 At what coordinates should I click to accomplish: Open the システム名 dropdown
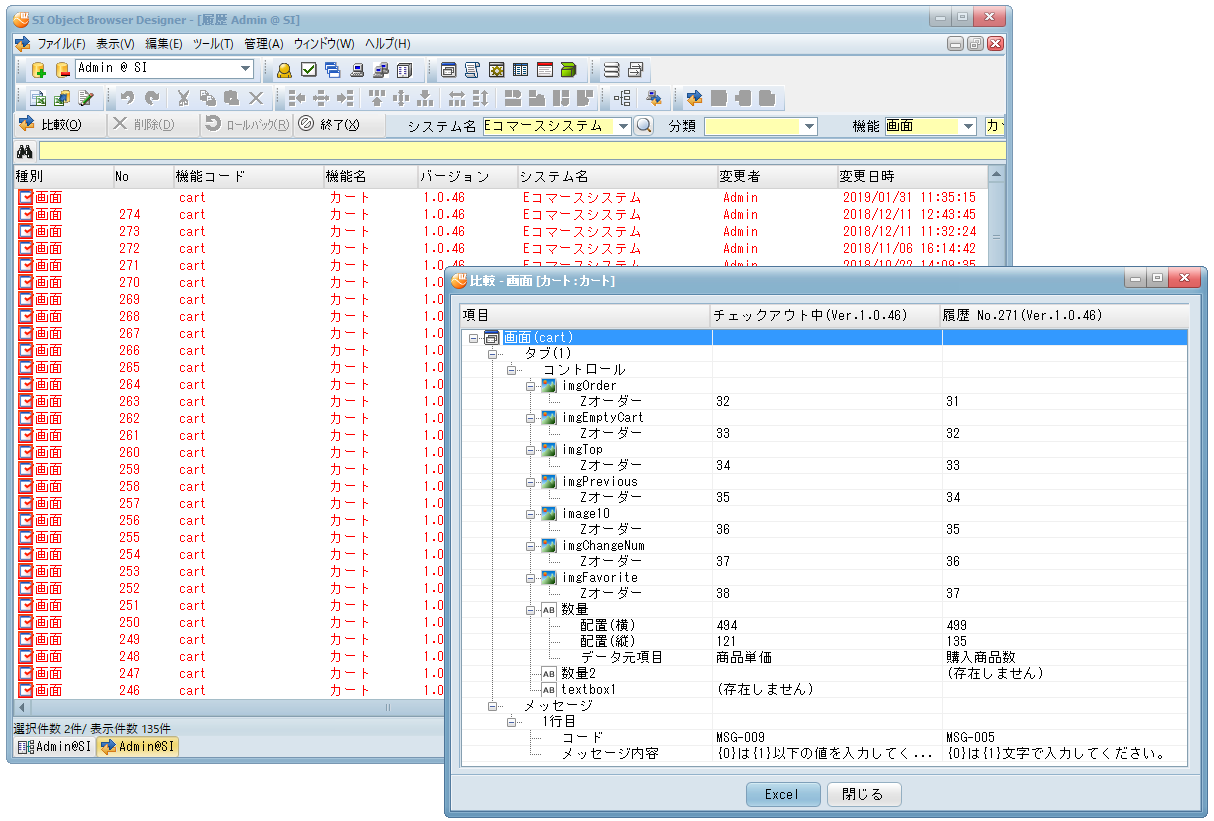tap(623, 126)
